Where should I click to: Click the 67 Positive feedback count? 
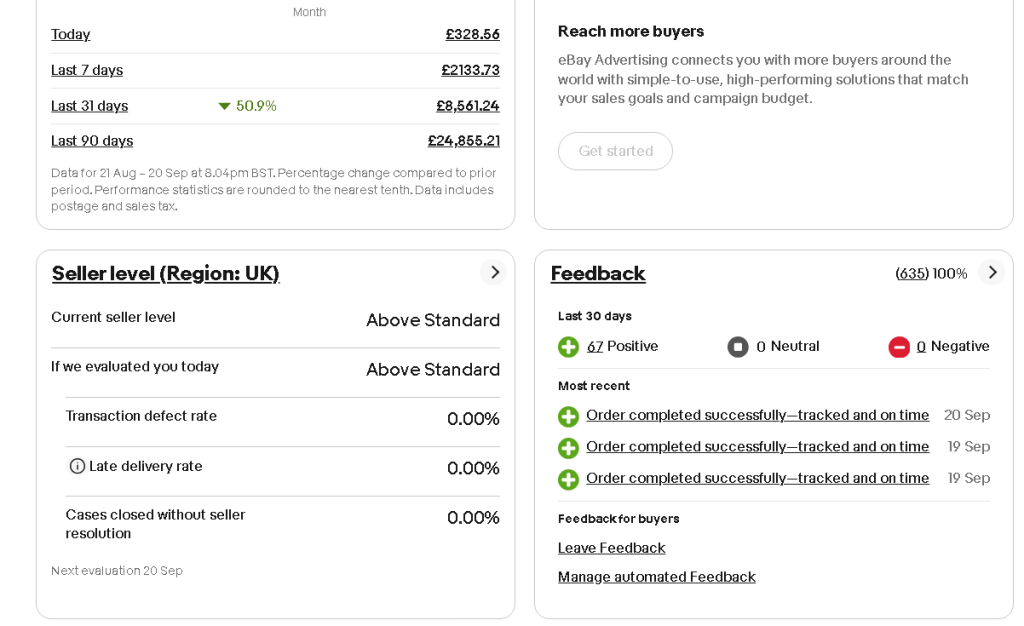coord(595,347)
